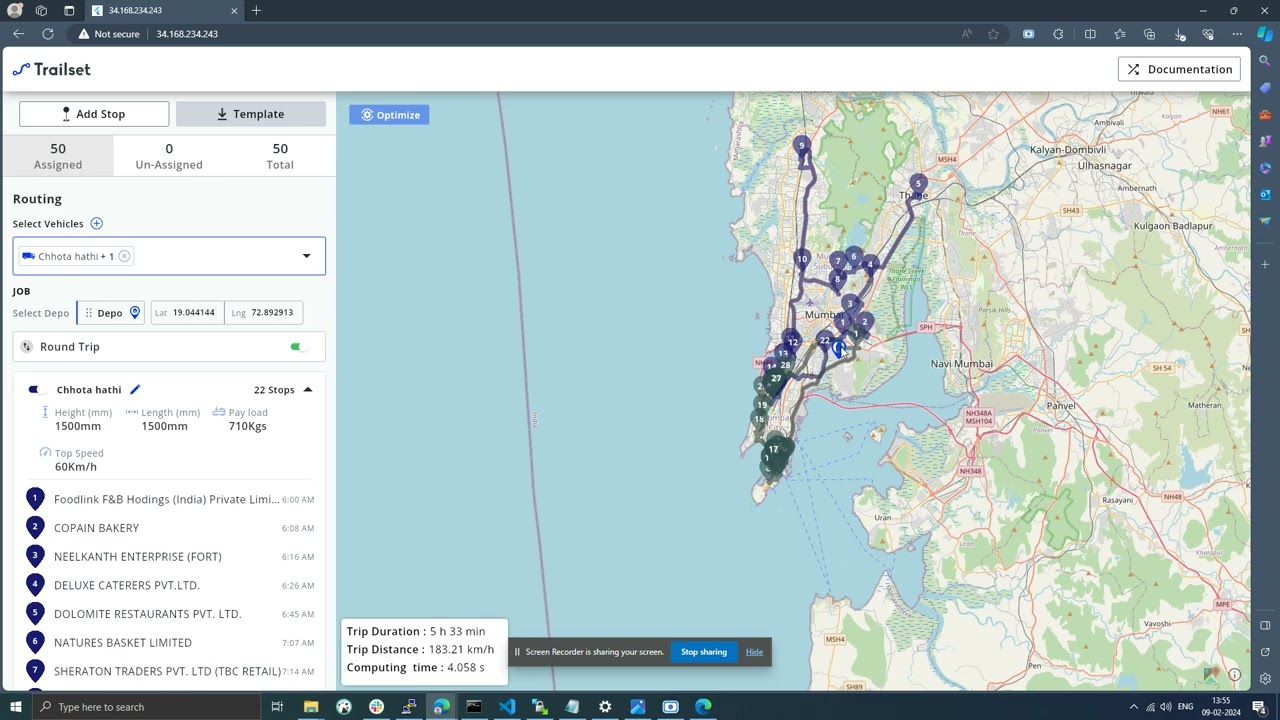Select stop marker 6 for NATURES BASKET

click(35, 642)
